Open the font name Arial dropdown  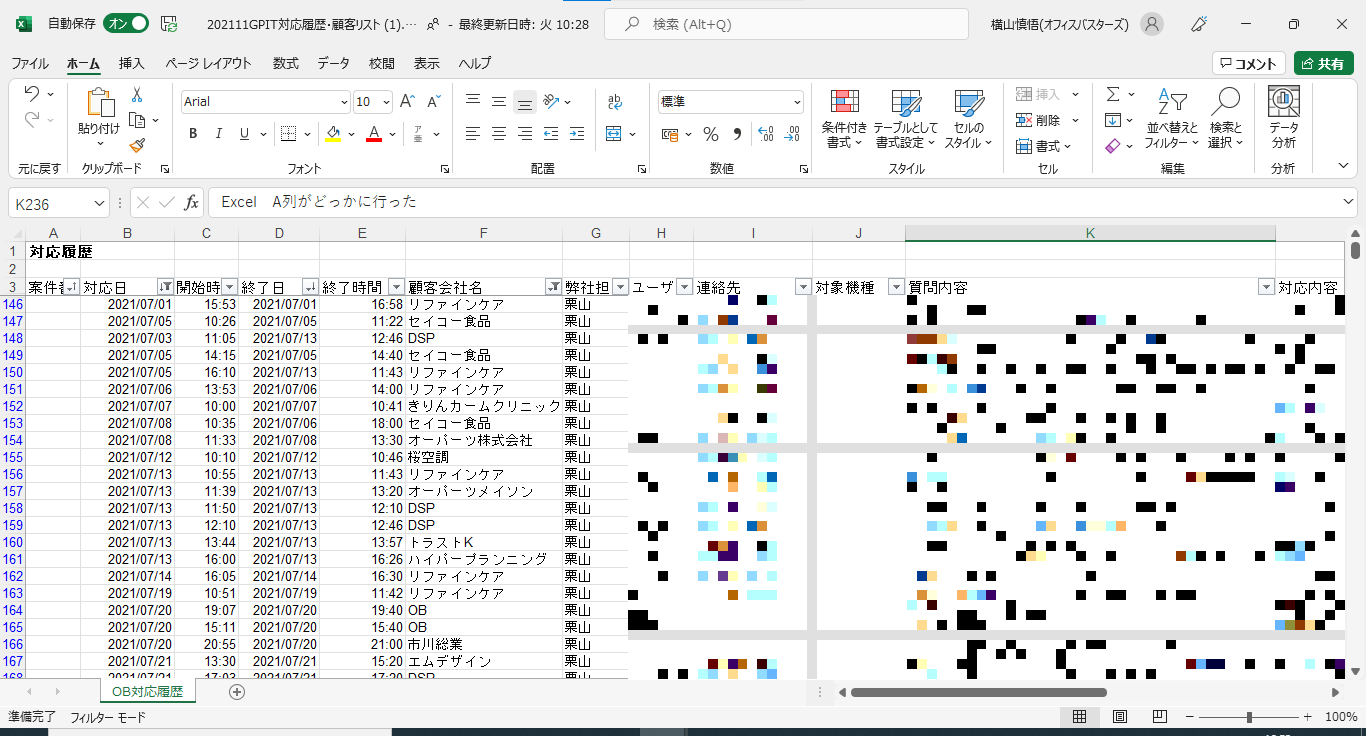pyautogui.click(x=345, y=102)
